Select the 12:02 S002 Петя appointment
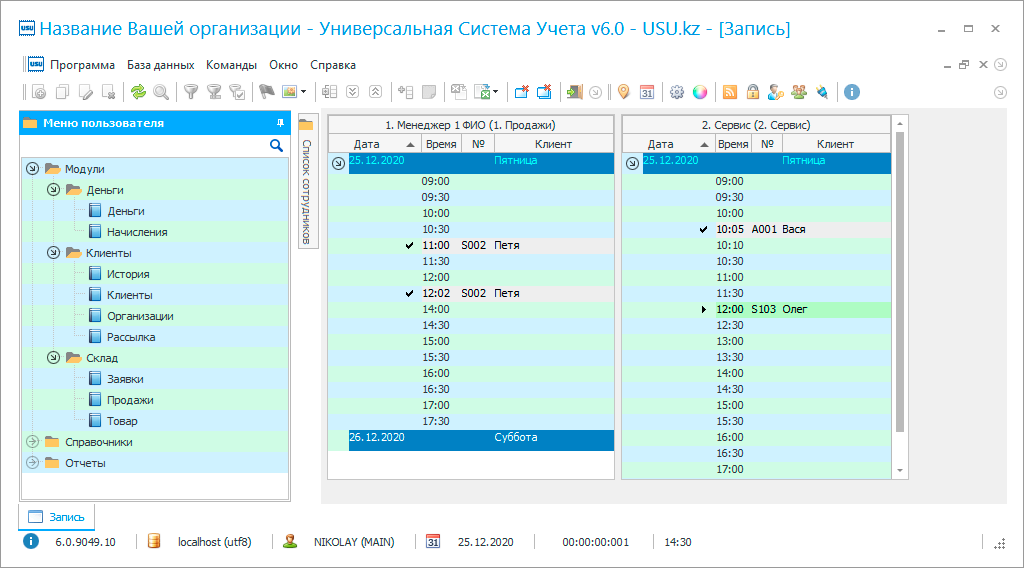 coord(471,293)
